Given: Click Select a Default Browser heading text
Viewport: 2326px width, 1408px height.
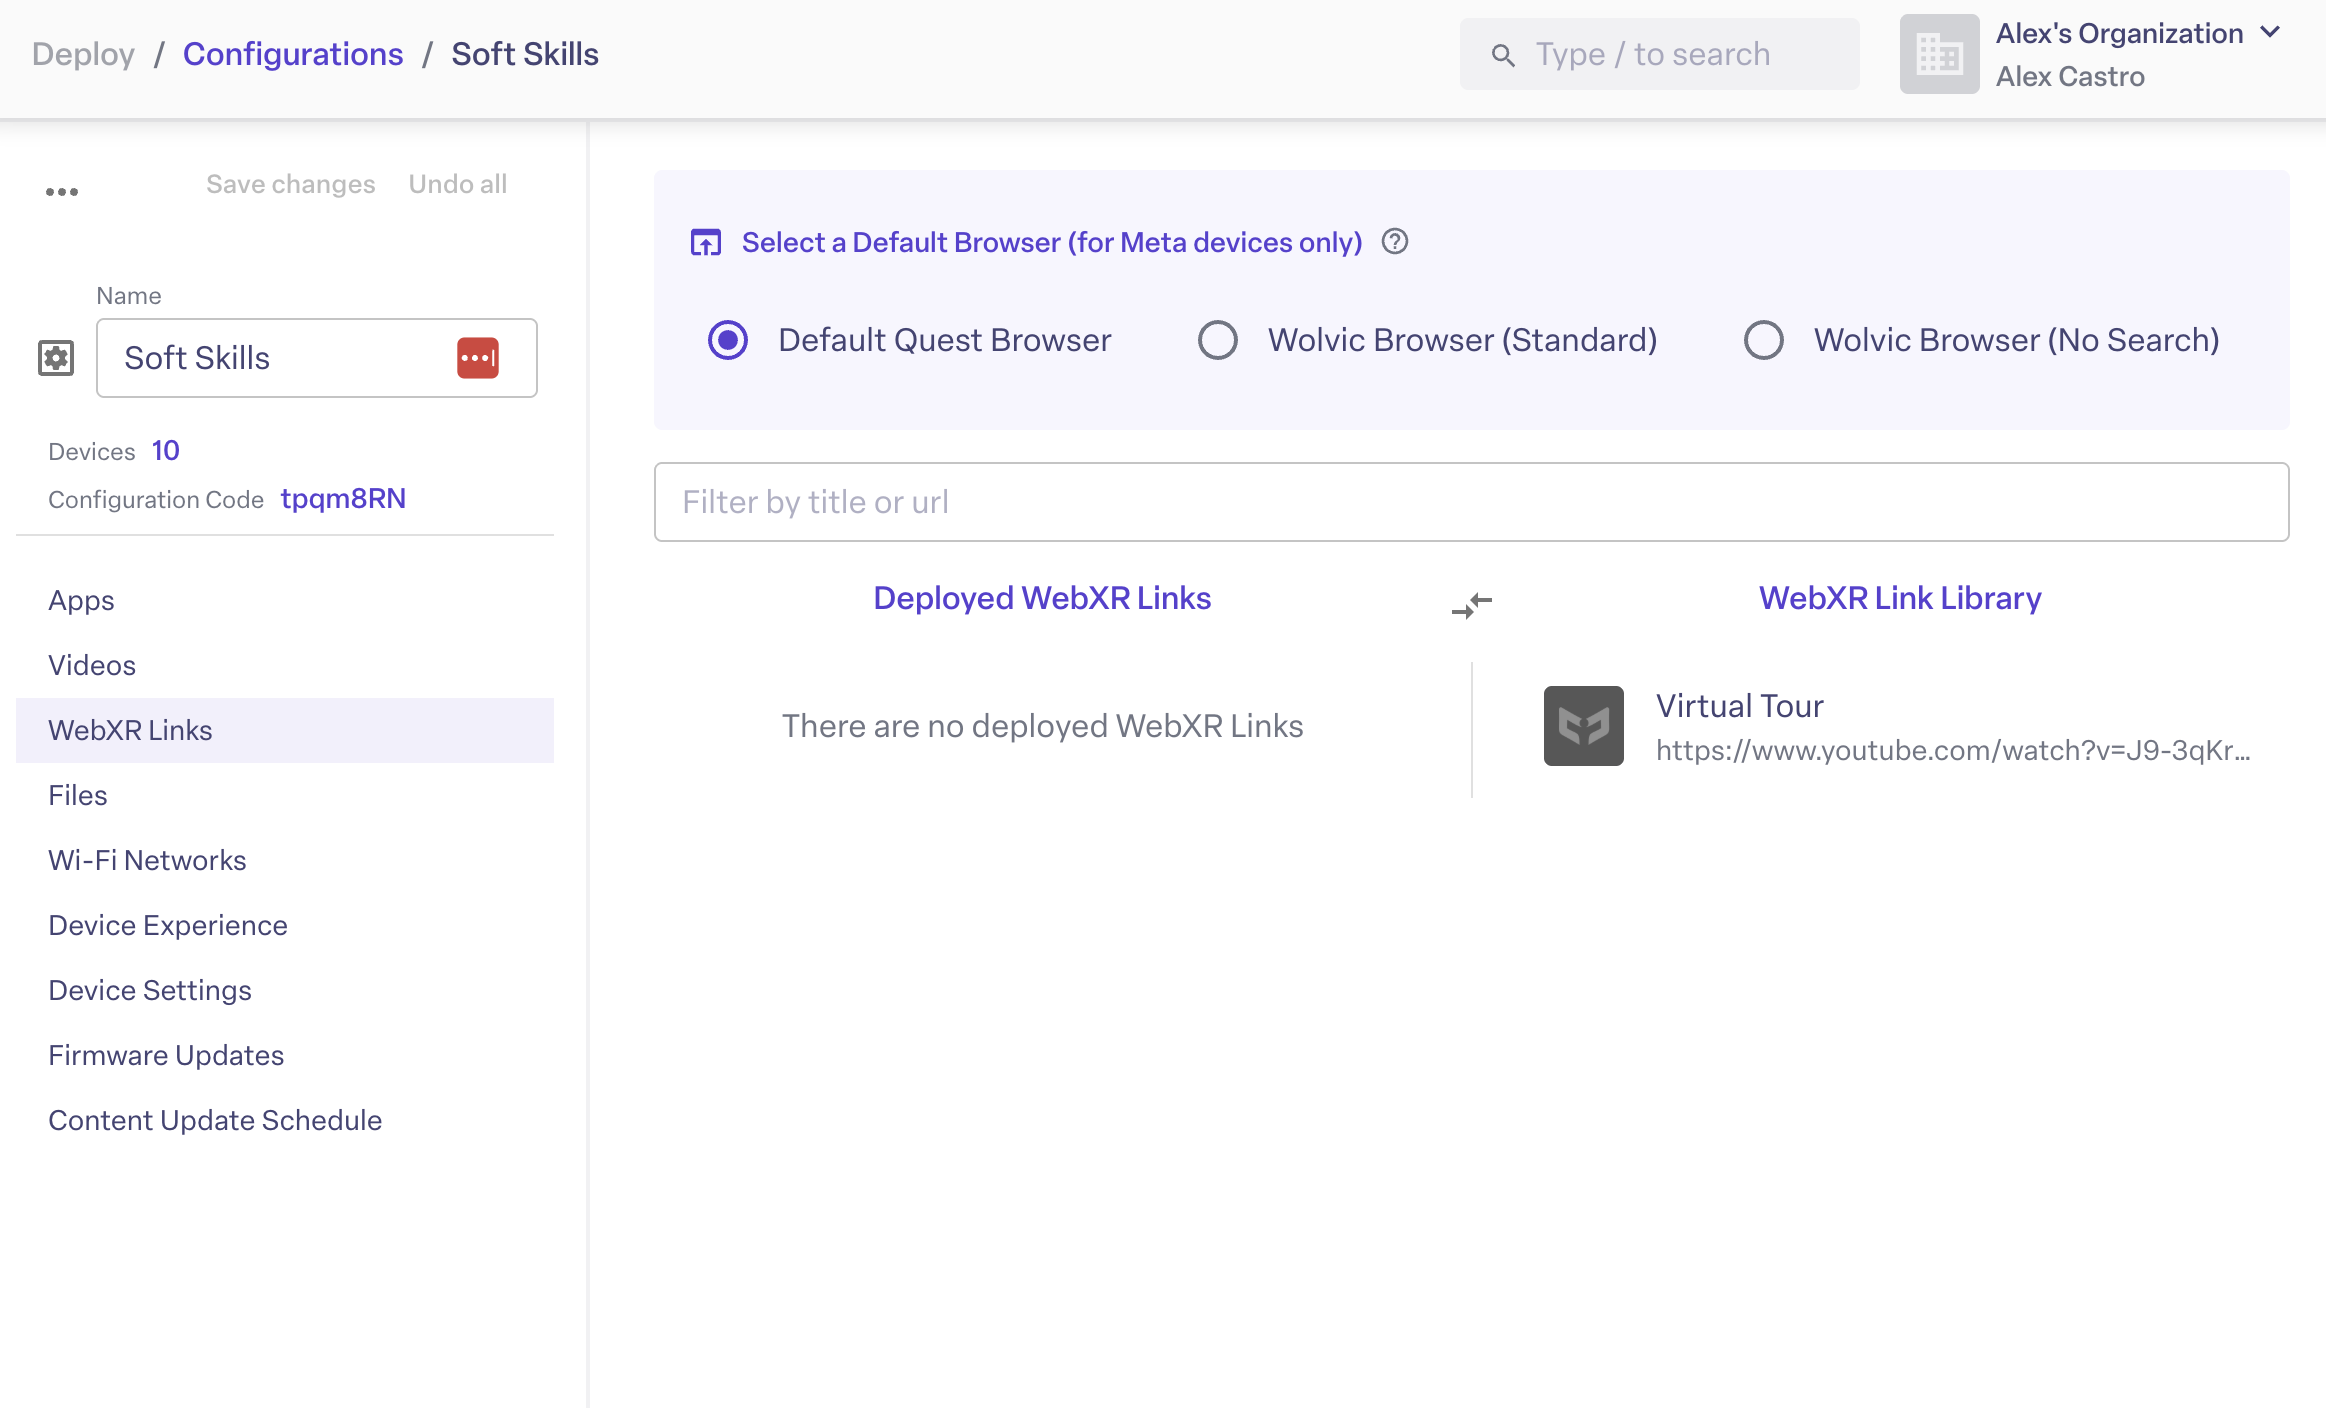Looking at the screenshot, I should pos(1052,242).
